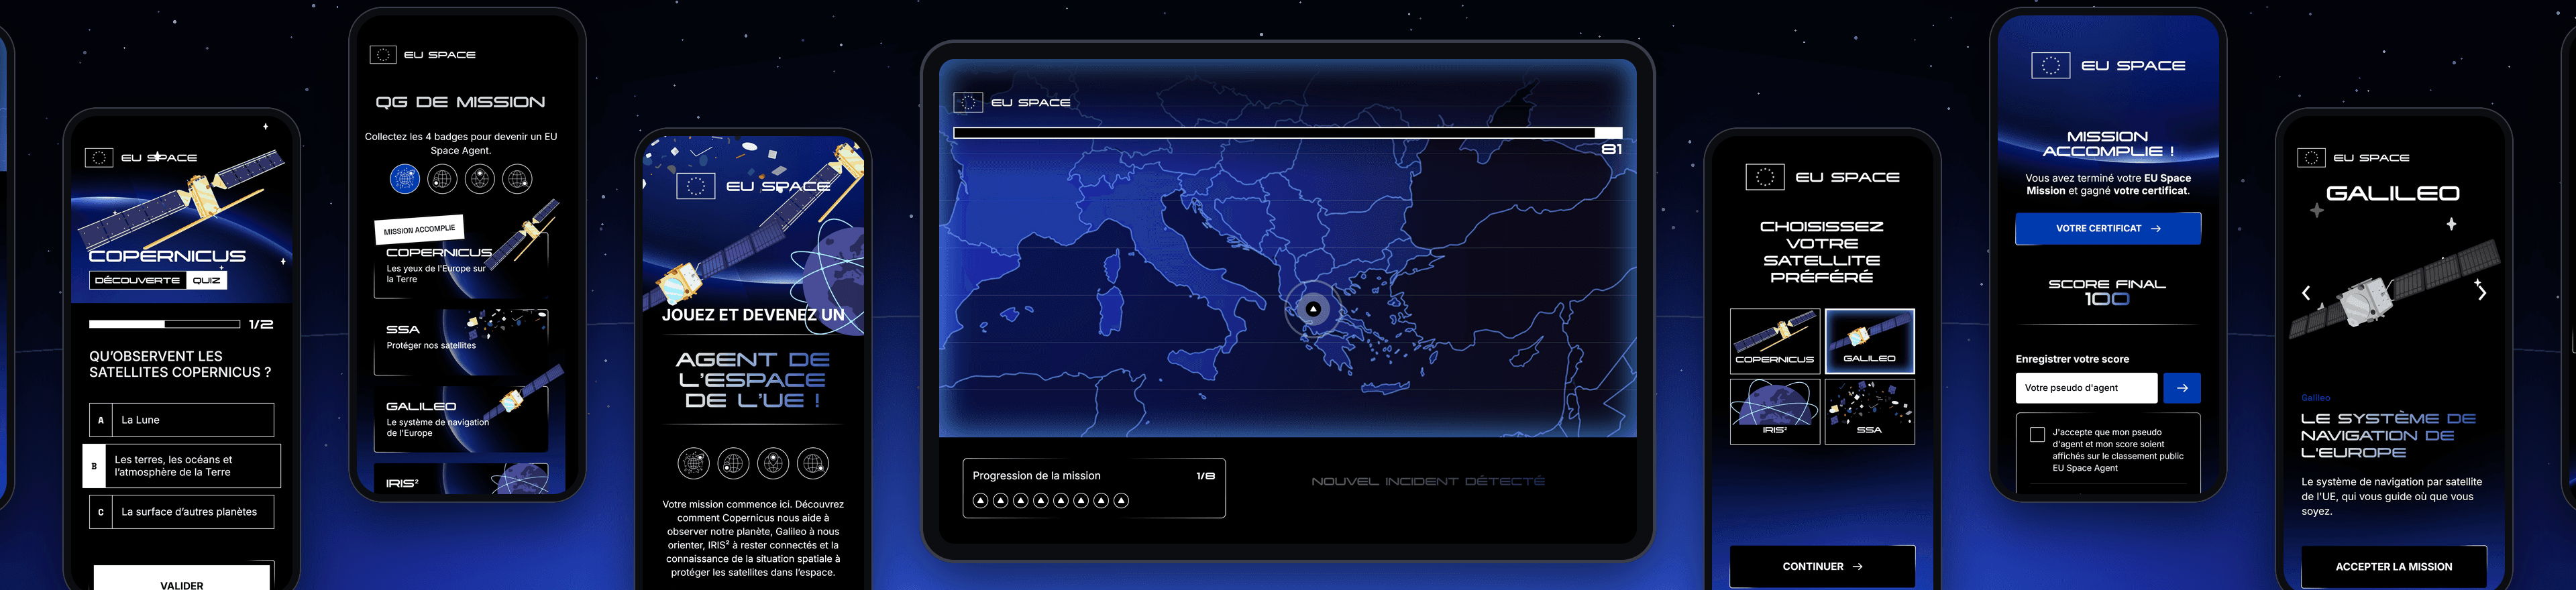Click the EU flag logo on the Agent de l'Espace screen
This screenshot has width=2576, height=590.
696,186
